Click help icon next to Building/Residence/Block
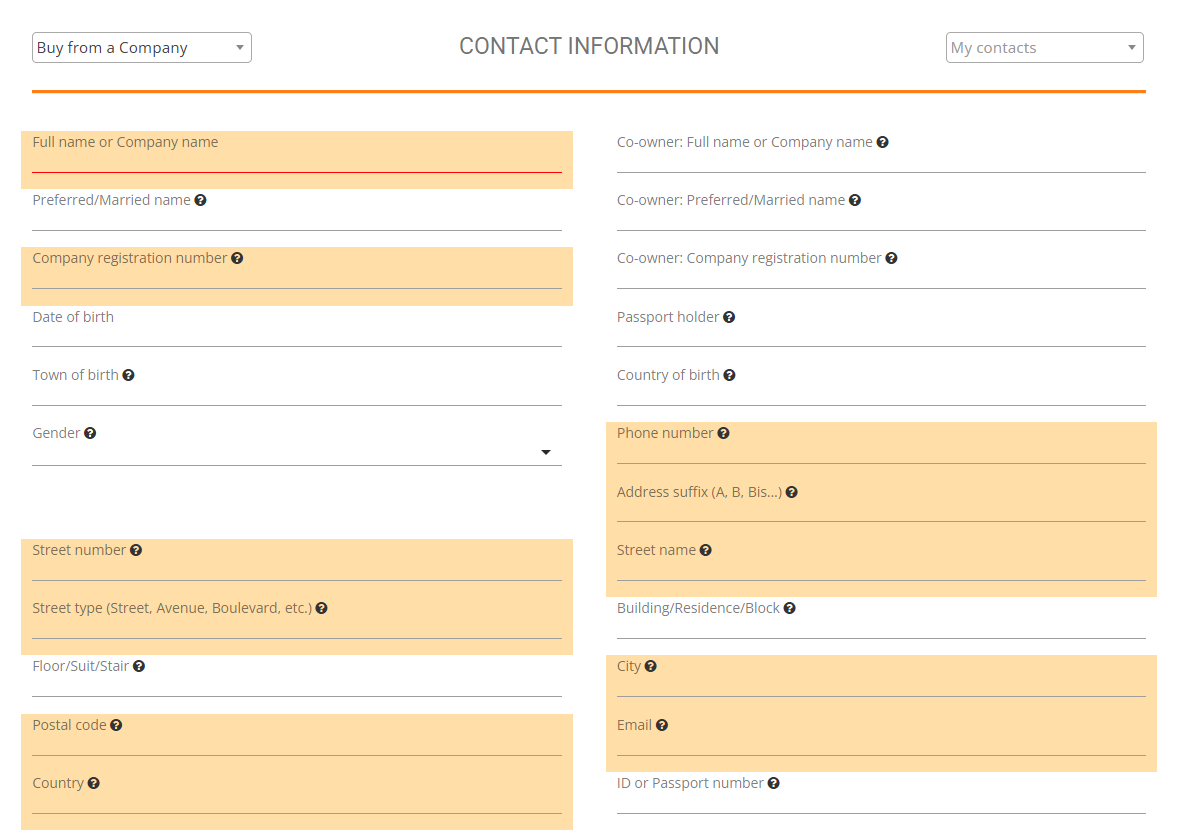 (790, 608)
